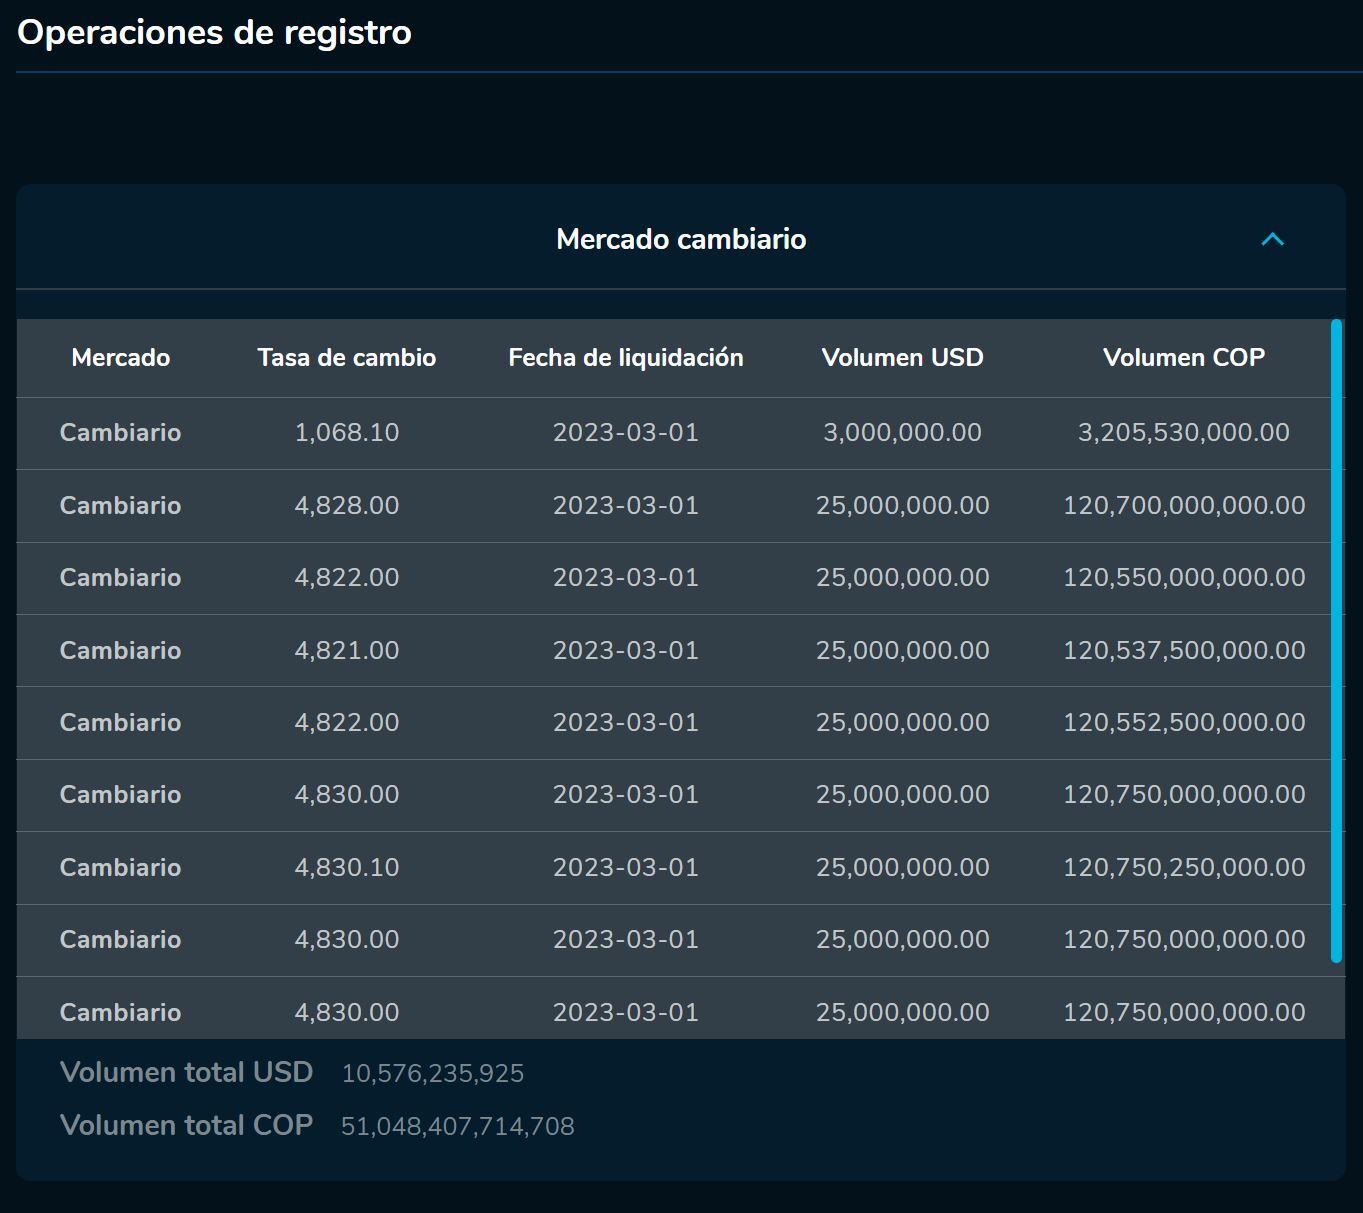The image size is (1363, 1213).
Task: Select the 4,830.10 exchange rate cell
Action: [346, 868]
